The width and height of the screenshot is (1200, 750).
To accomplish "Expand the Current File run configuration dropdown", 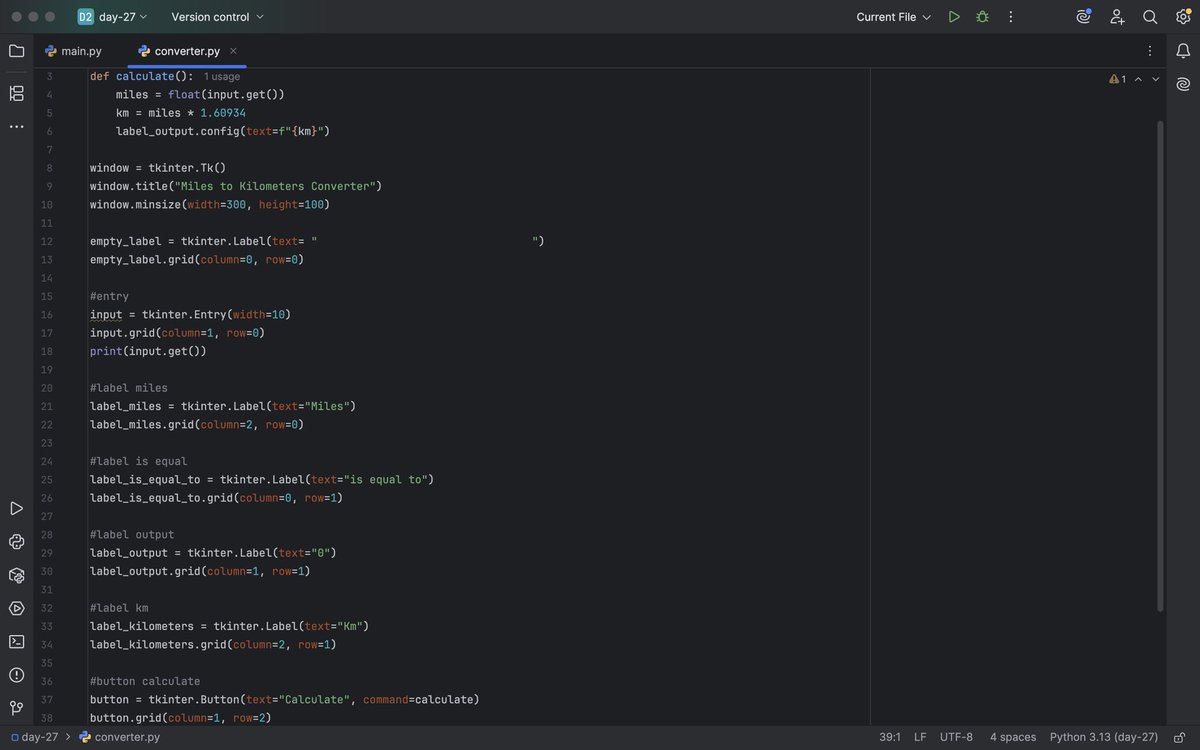I will [893, 17].
